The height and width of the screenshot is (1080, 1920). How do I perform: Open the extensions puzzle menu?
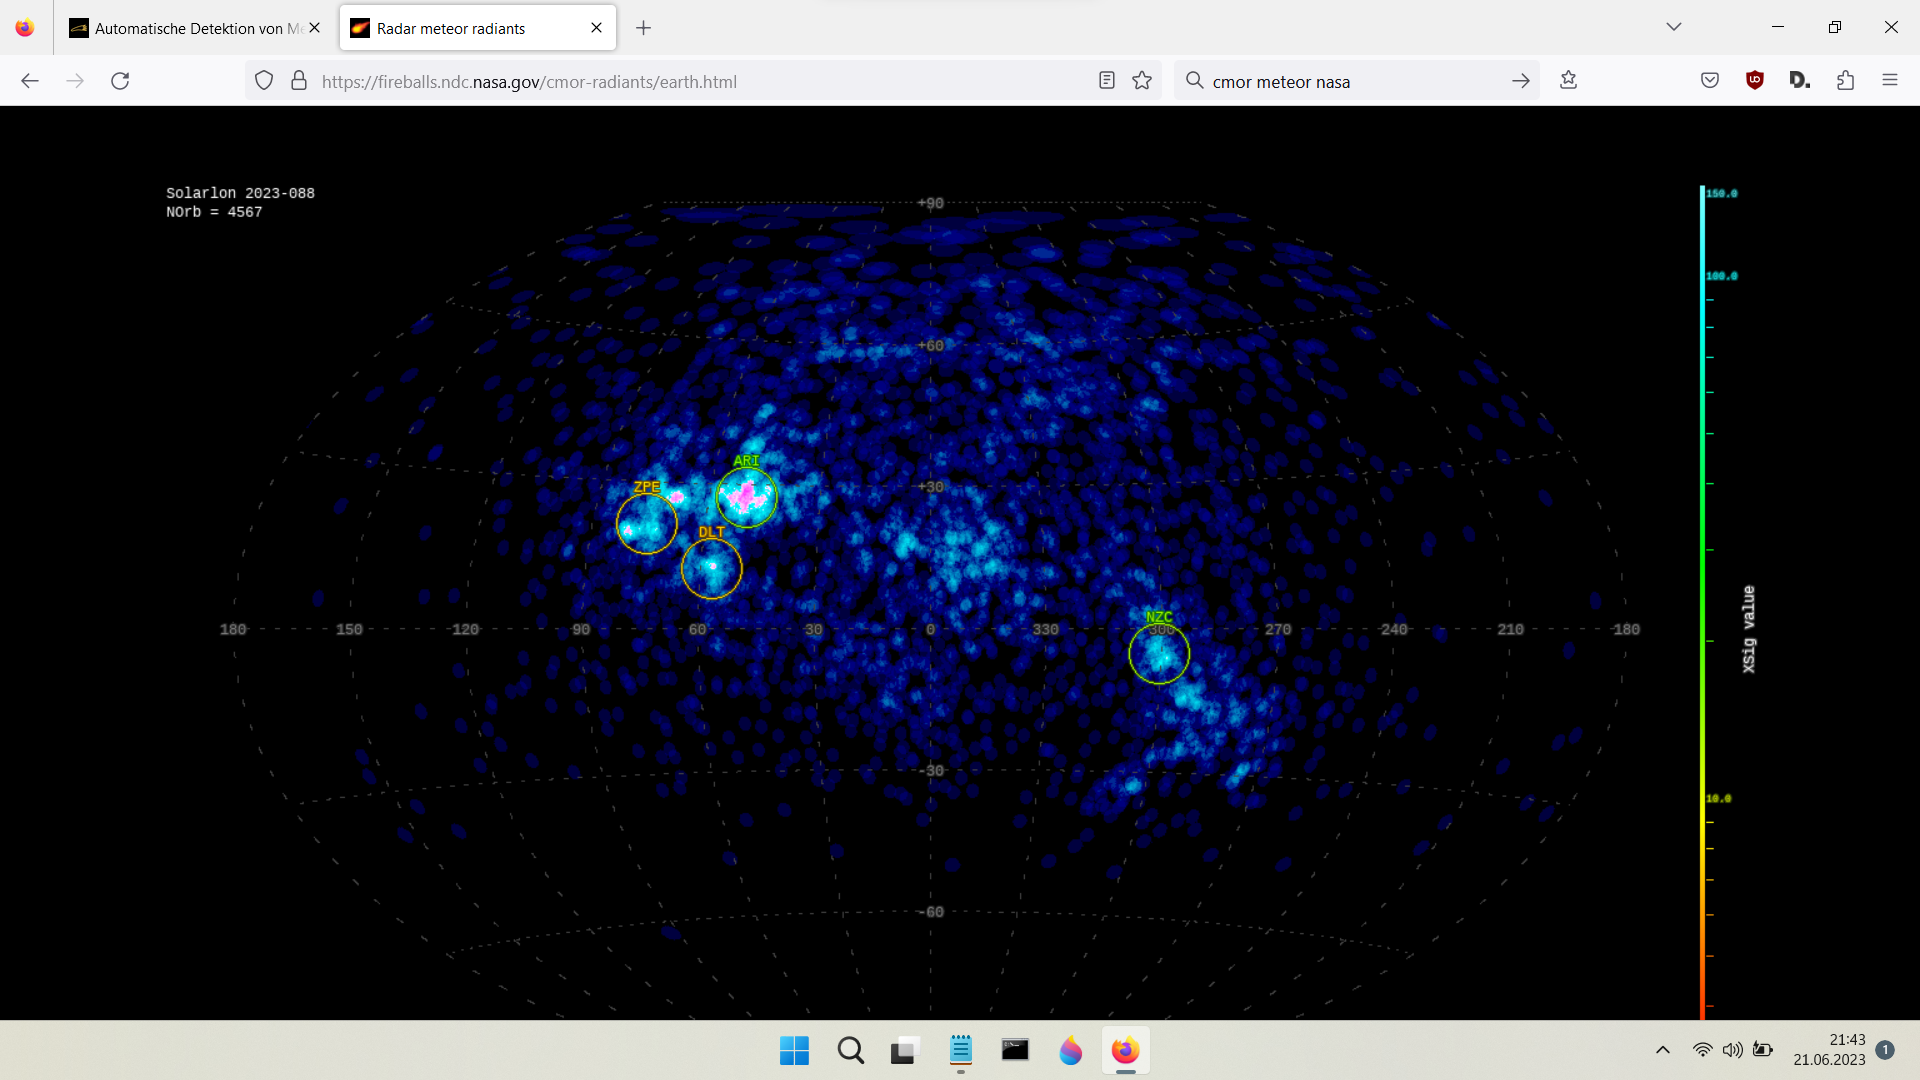click(x=1845, y=81)
